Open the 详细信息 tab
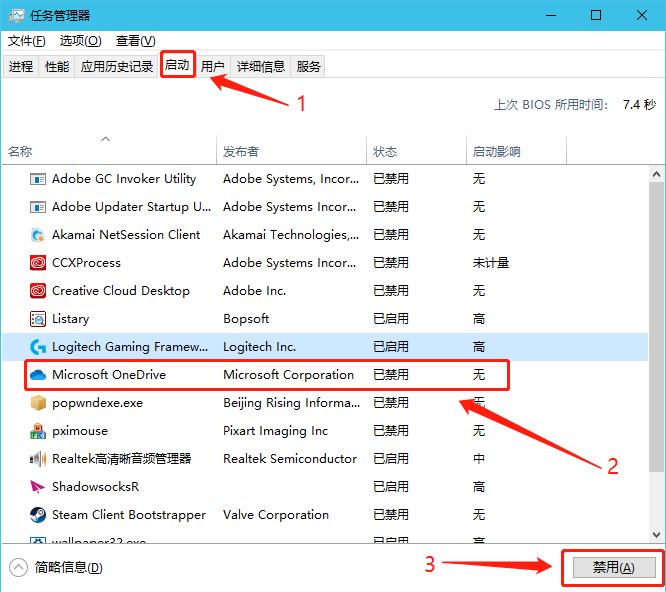The height and width of the screenshot is (592, 666). coord(261,67)
